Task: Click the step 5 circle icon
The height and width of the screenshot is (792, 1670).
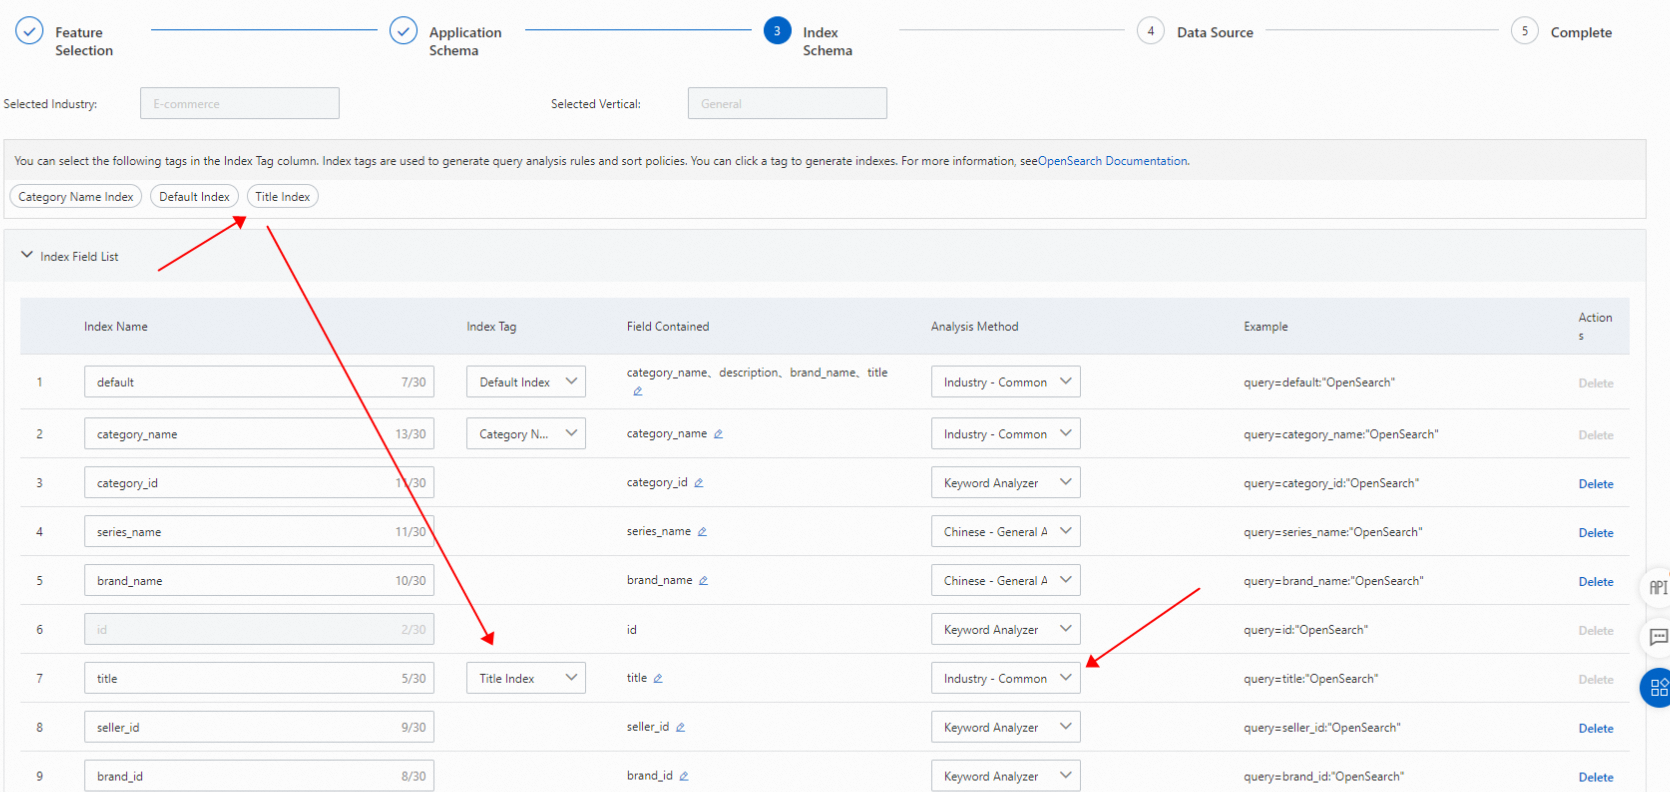Action: 1525,31
